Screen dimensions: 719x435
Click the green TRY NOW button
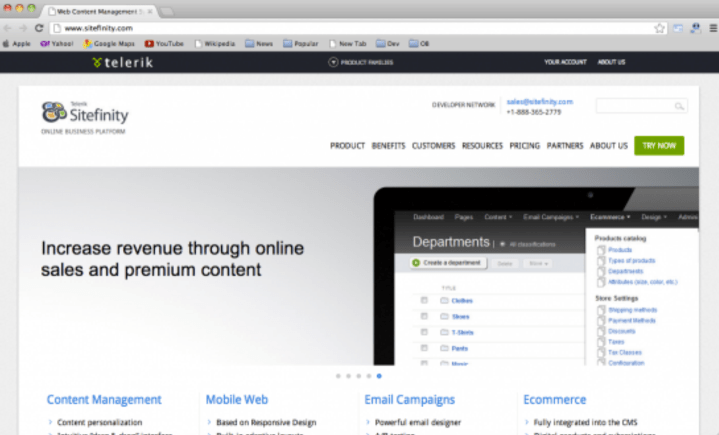coord(659,146)
